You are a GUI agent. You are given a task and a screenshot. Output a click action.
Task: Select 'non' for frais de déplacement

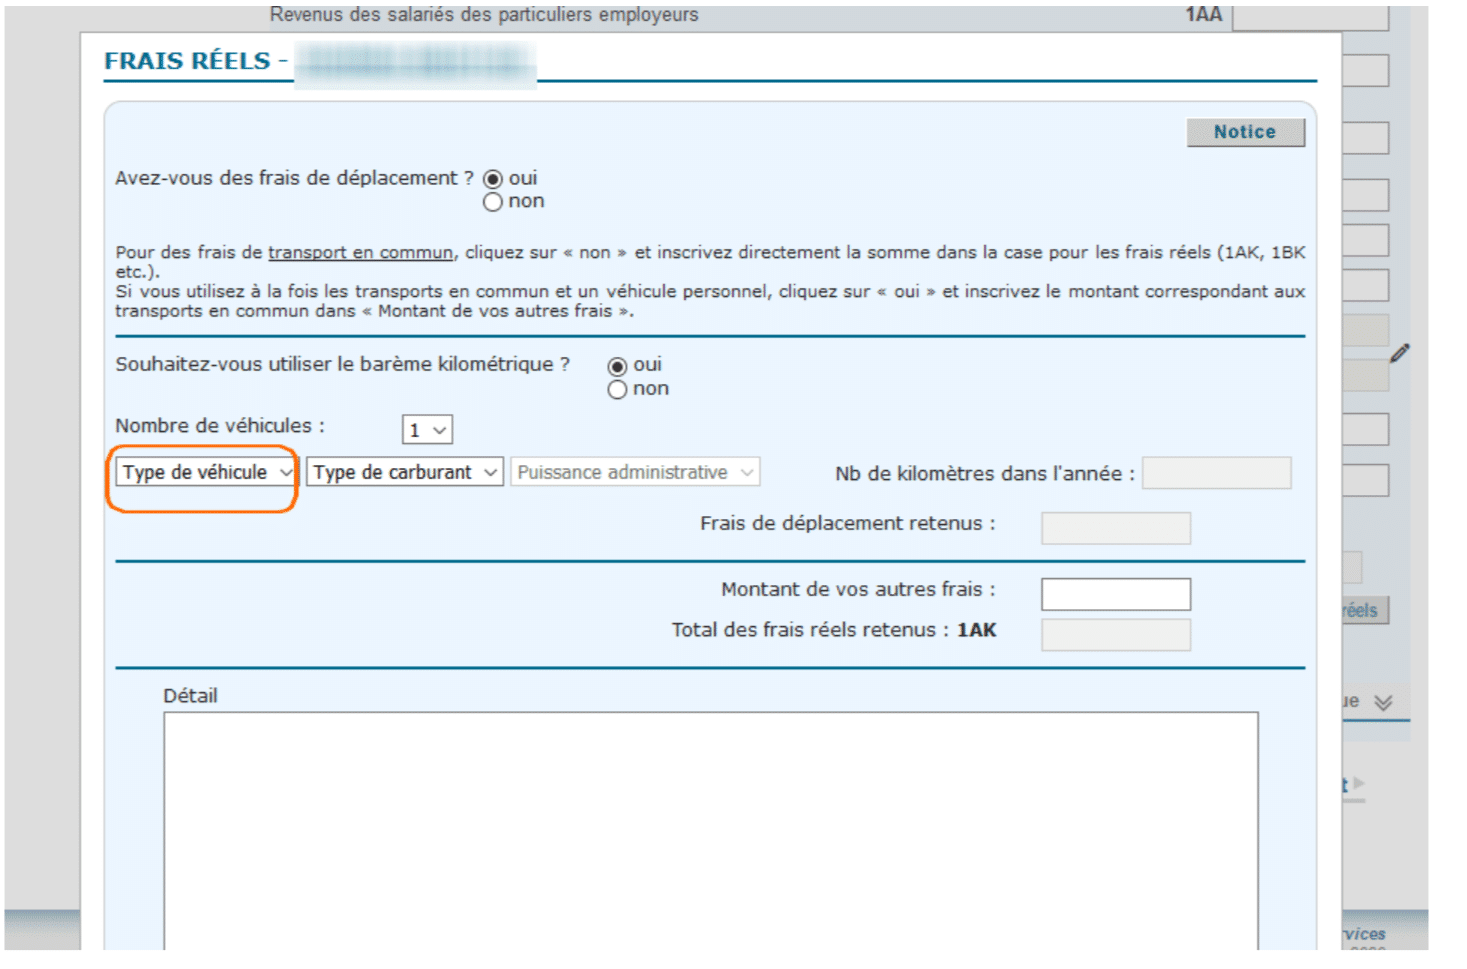coord(493,203)
